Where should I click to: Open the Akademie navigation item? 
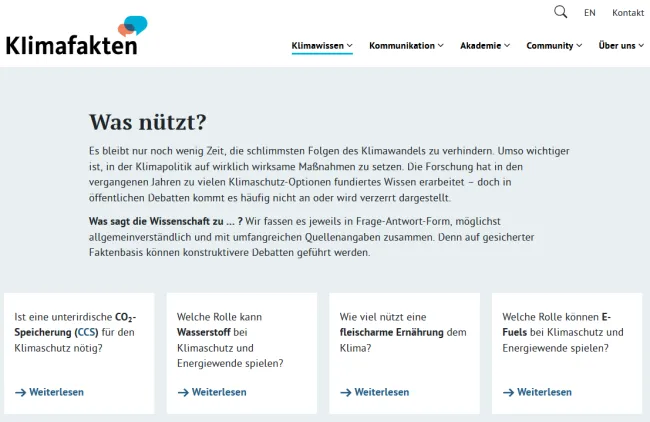[x=480, y=45]
